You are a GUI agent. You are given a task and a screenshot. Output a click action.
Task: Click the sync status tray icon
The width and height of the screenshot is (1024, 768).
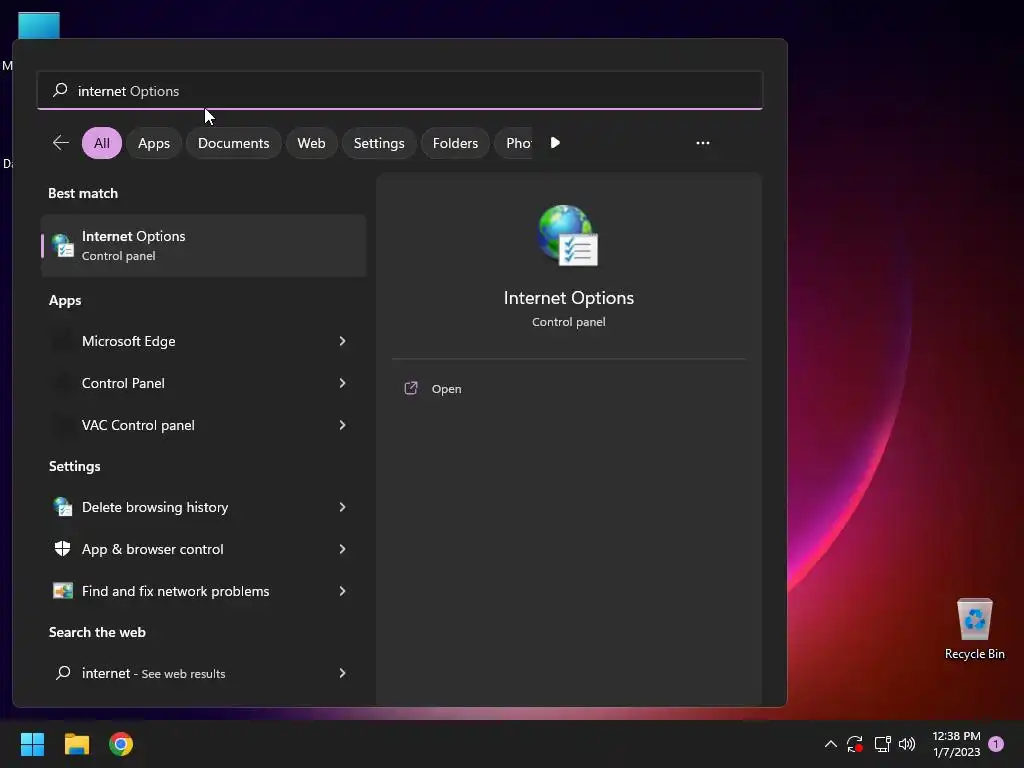[855, 744]
